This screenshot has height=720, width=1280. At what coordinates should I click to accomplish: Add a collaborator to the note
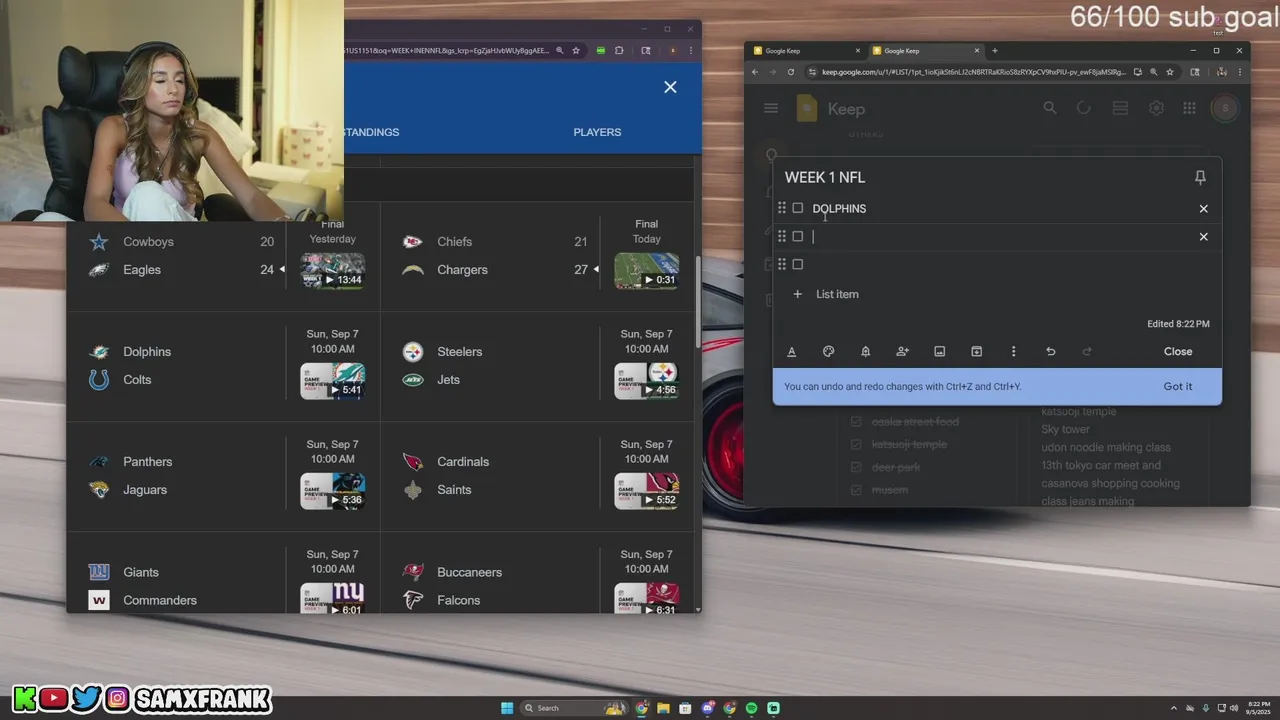tap(902, 351)
